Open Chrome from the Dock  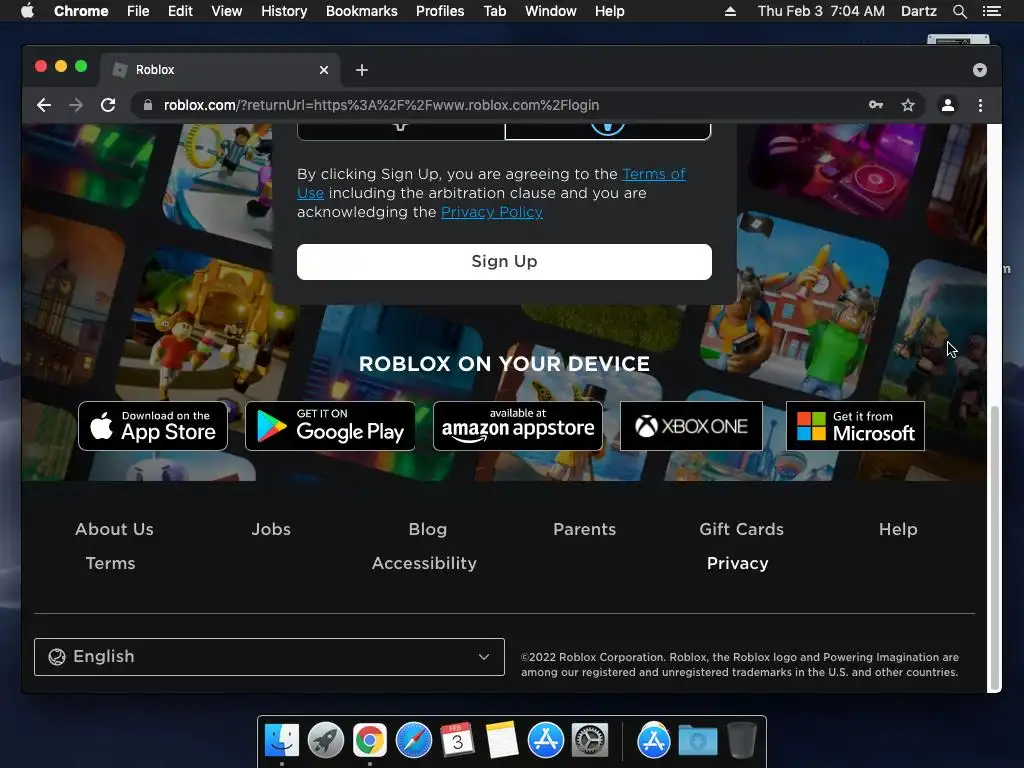370,741
